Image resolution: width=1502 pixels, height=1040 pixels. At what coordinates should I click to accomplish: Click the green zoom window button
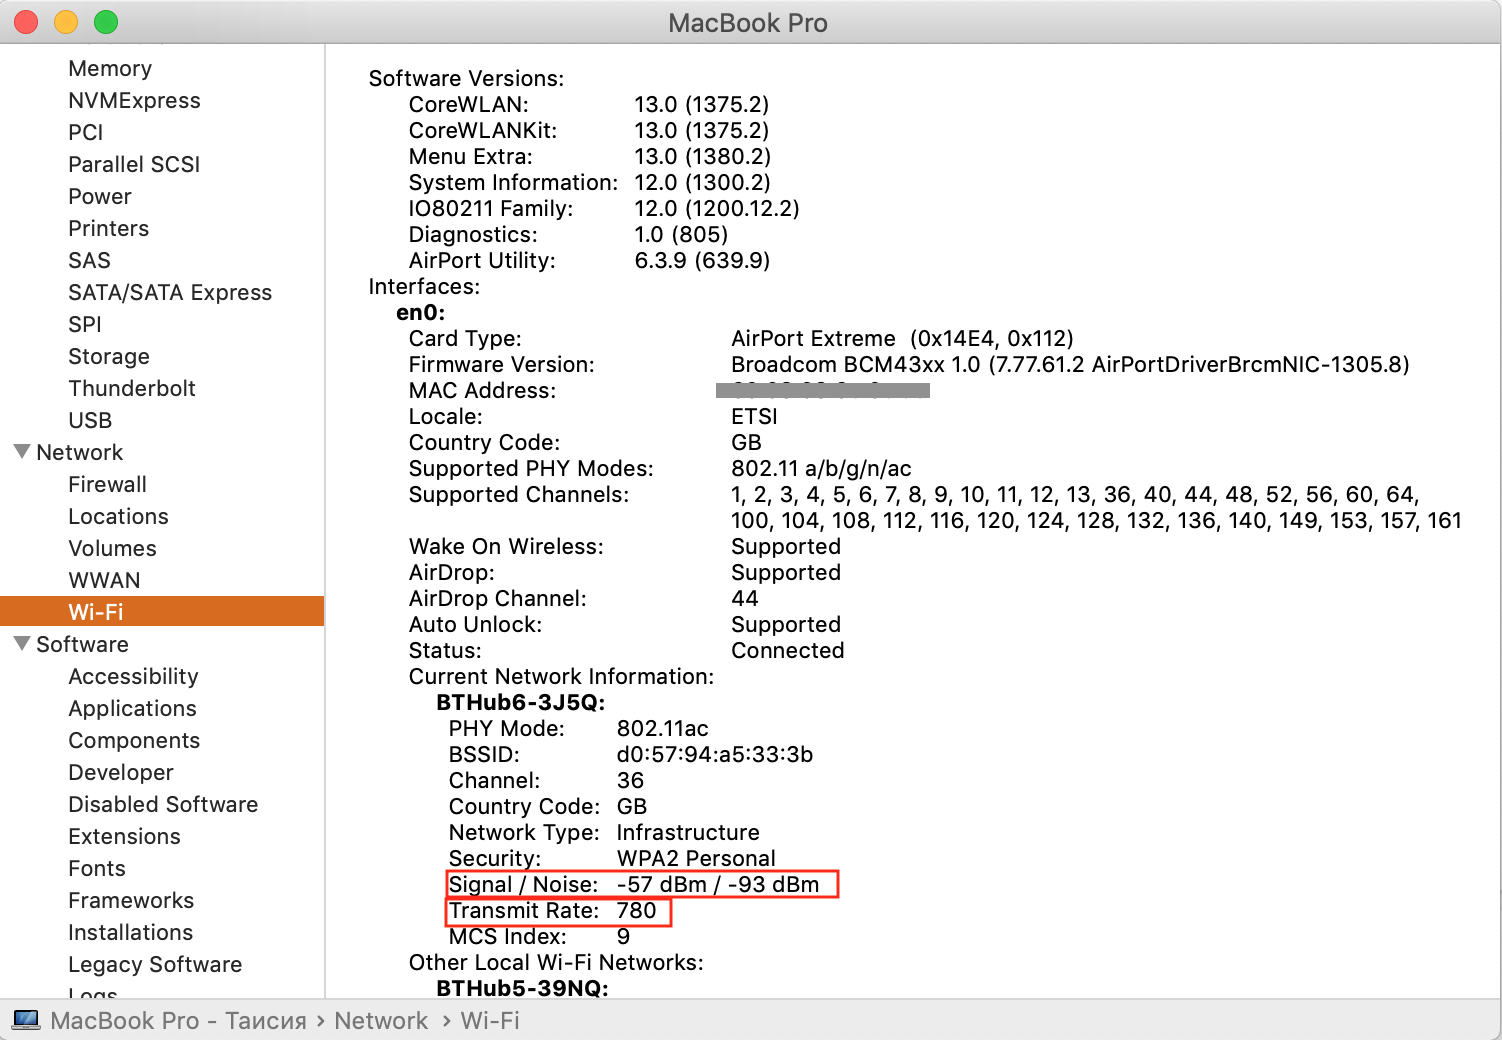106,22
